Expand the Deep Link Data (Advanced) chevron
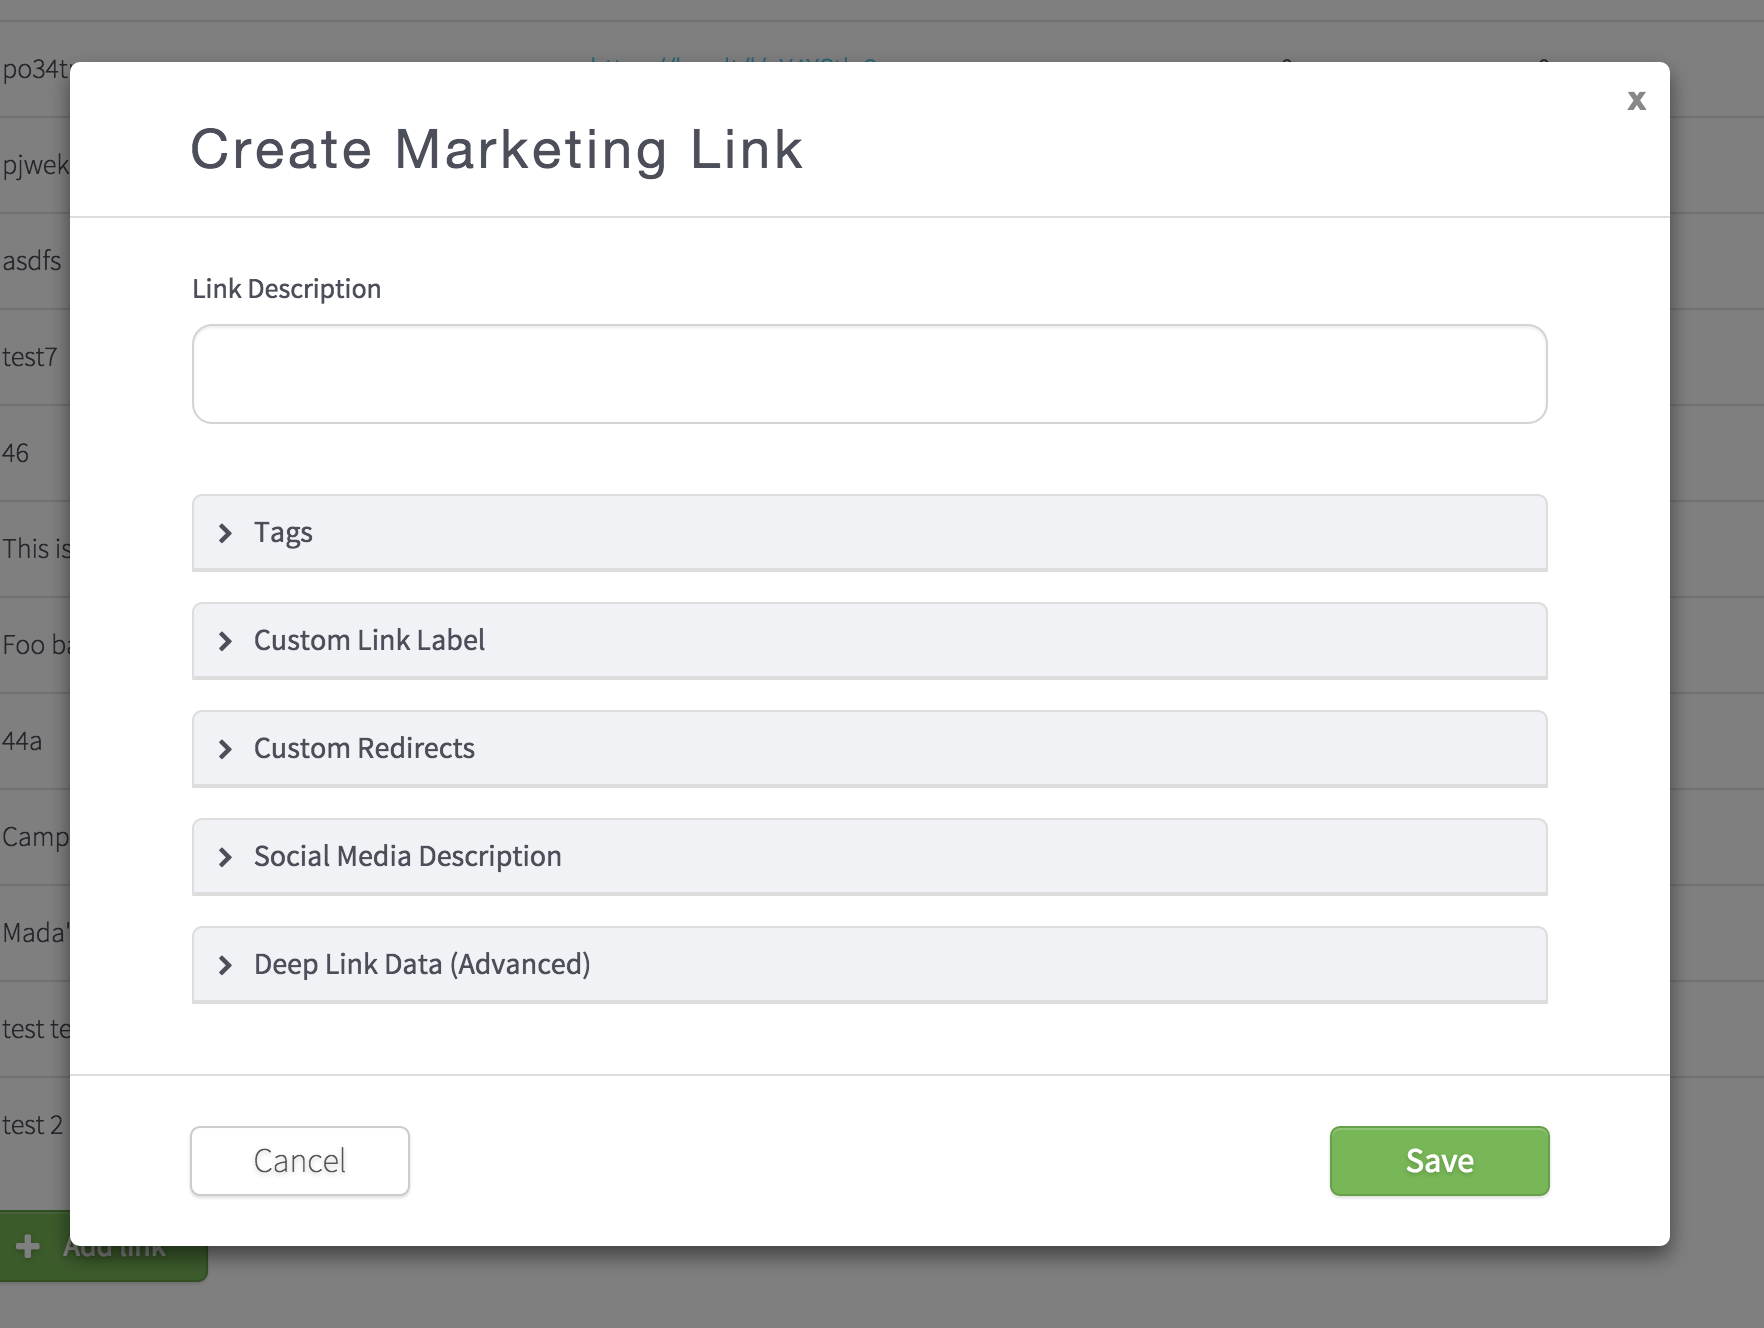Viewport: 1764px width, 1328px height. click(x=225, y=965)
